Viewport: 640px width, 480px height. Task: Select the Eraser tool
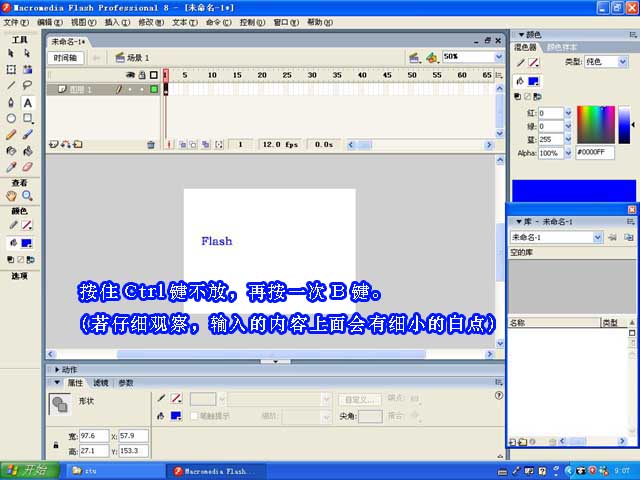click(x=27, y=166)
